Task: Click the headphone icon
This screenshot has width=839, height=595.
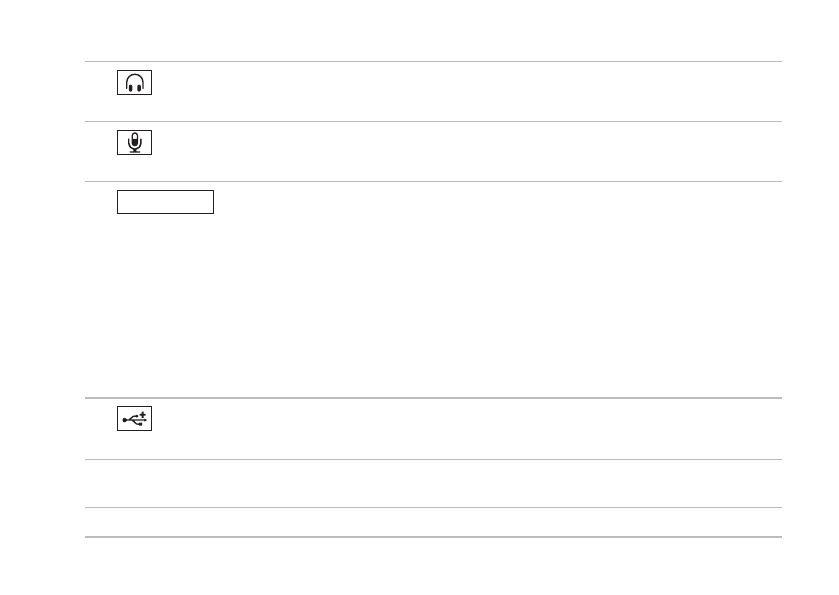Action: click(x=135, y=83)
